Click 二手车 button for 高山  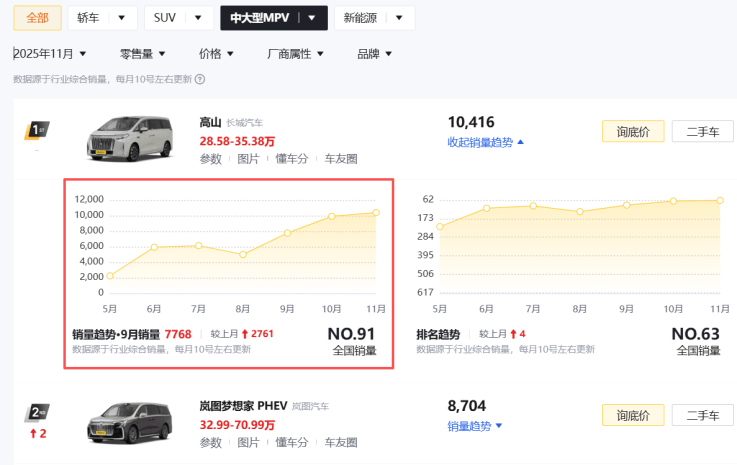pos(703,131)
